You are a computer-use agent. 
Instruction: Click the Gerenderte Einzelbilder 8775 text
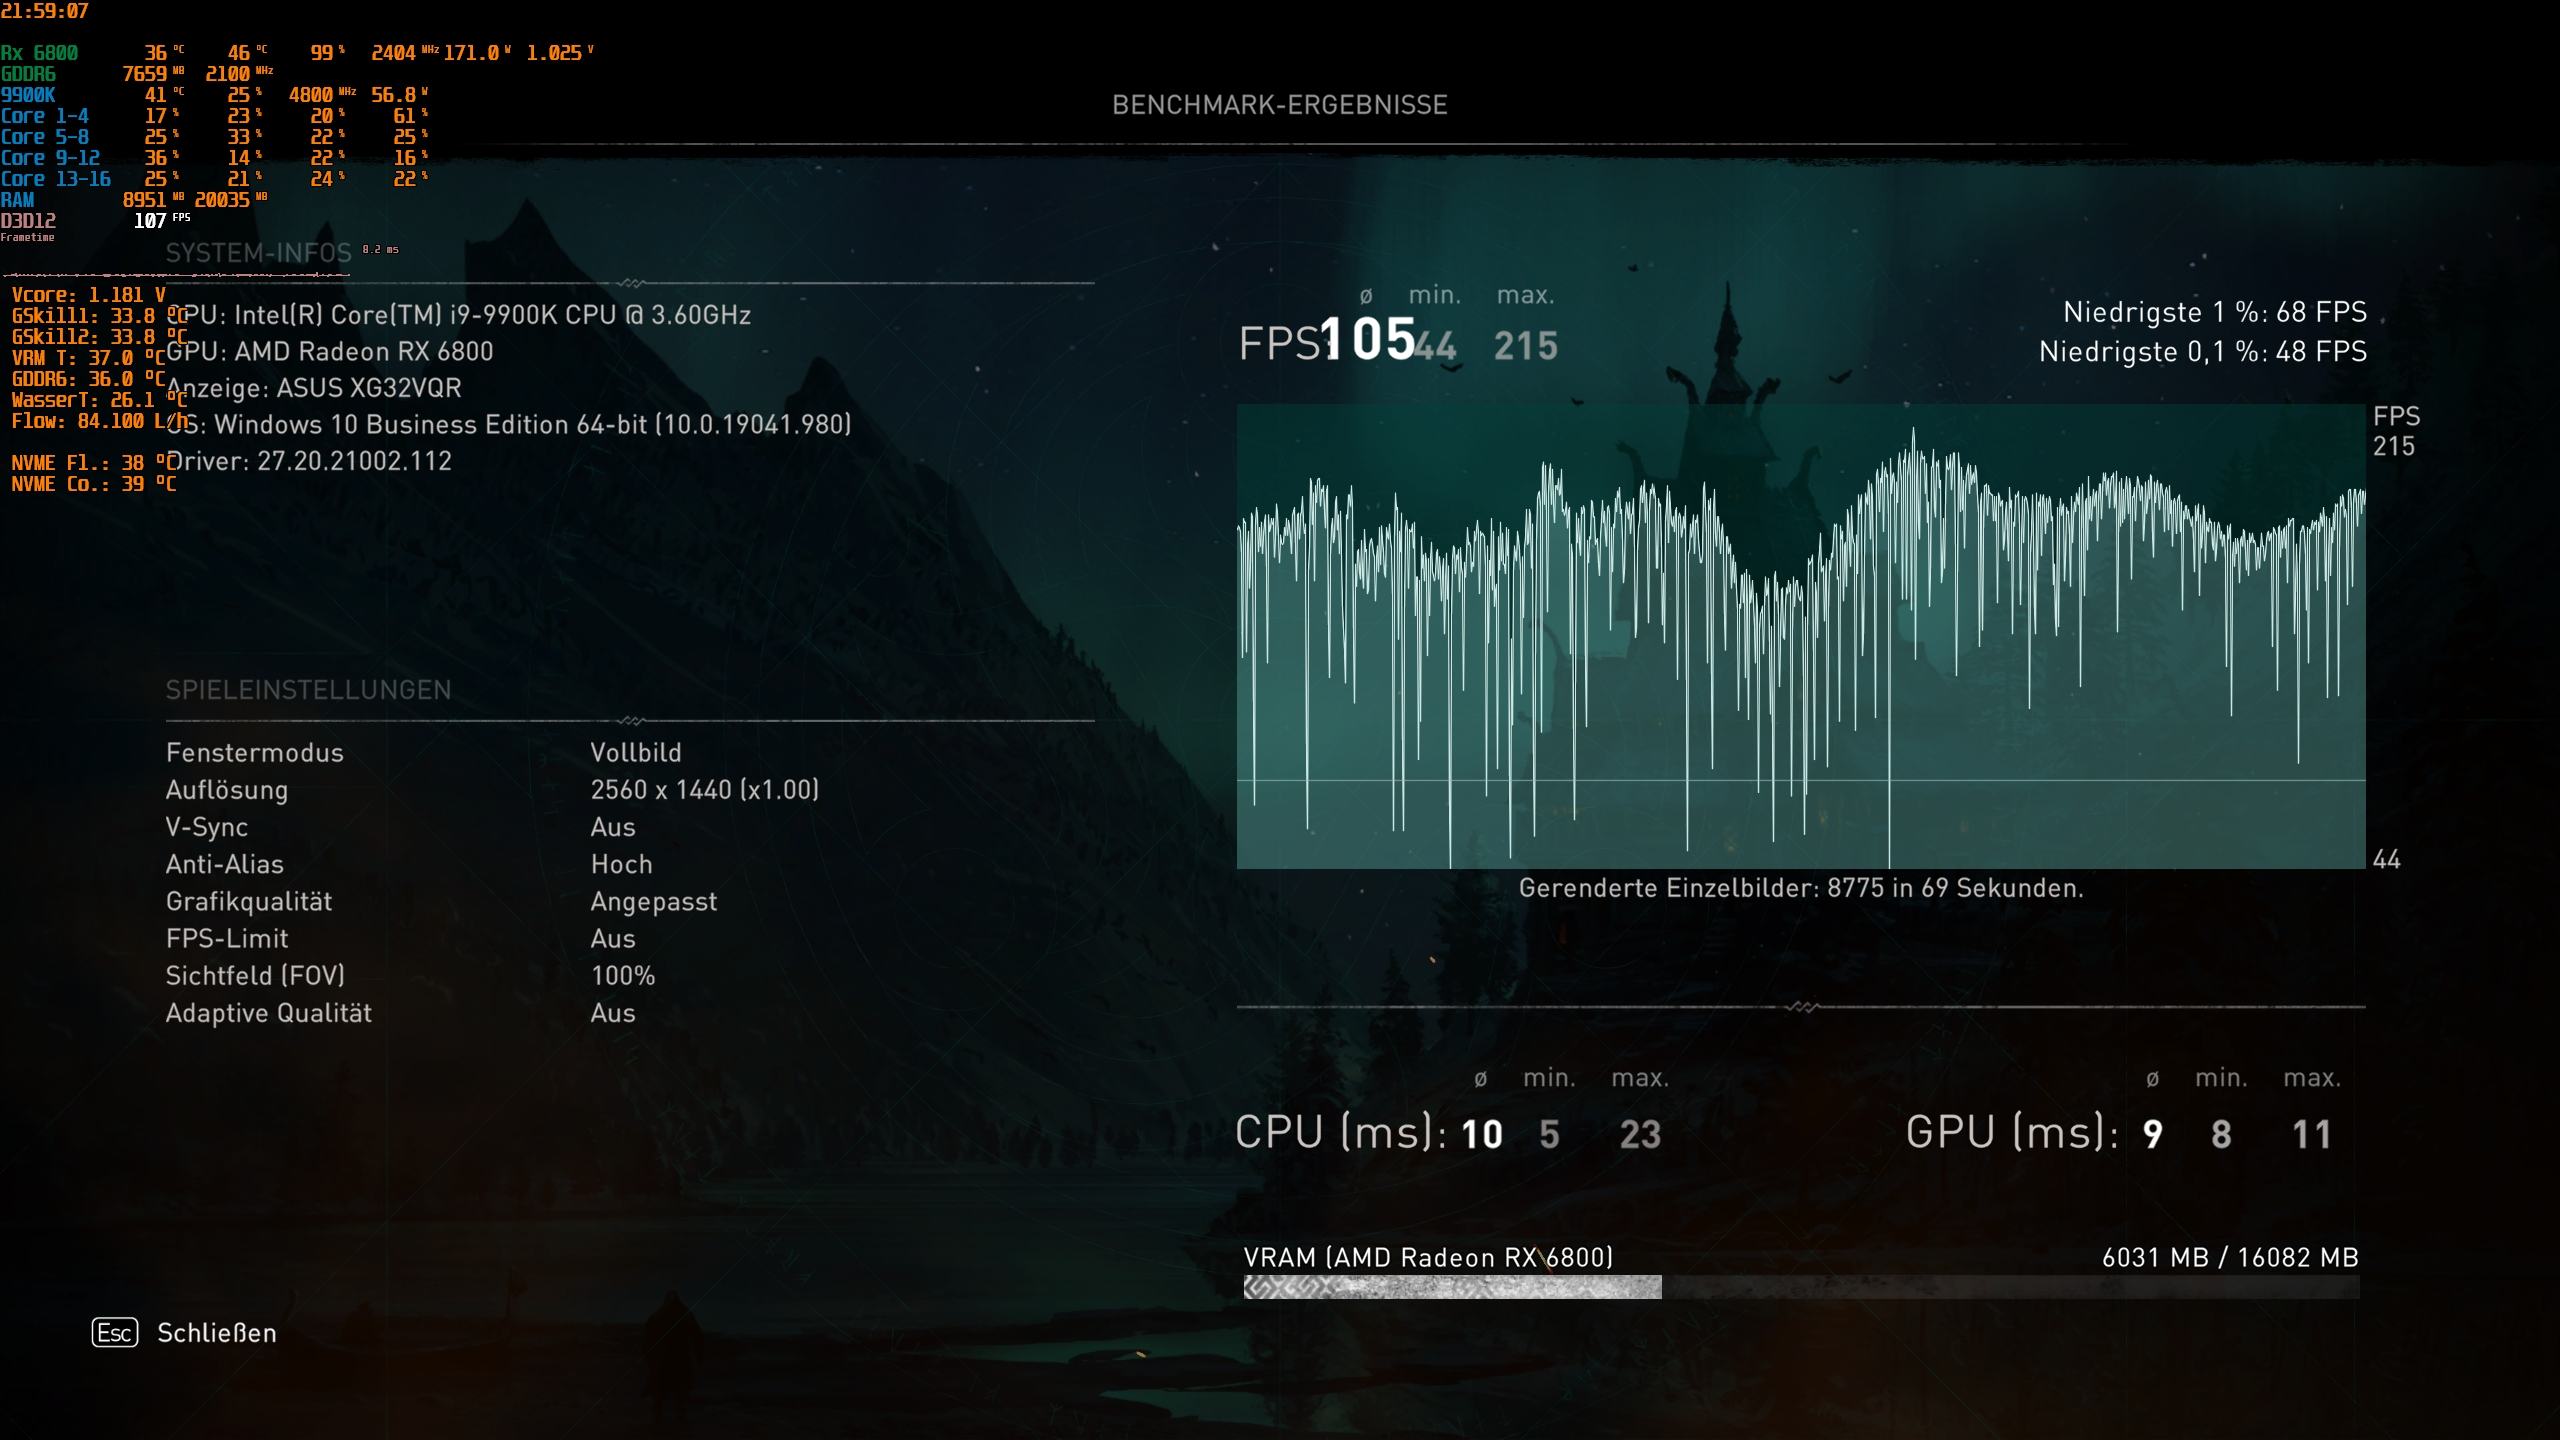coord(1801,888)
